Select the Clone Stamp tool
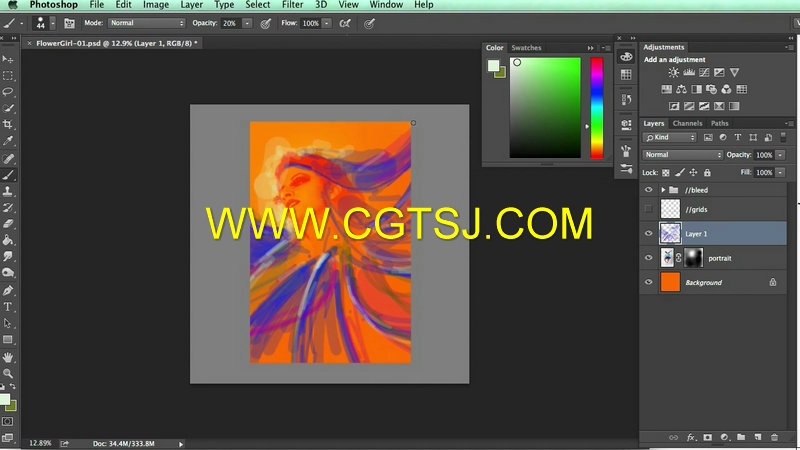 click(x=8, y=191)
